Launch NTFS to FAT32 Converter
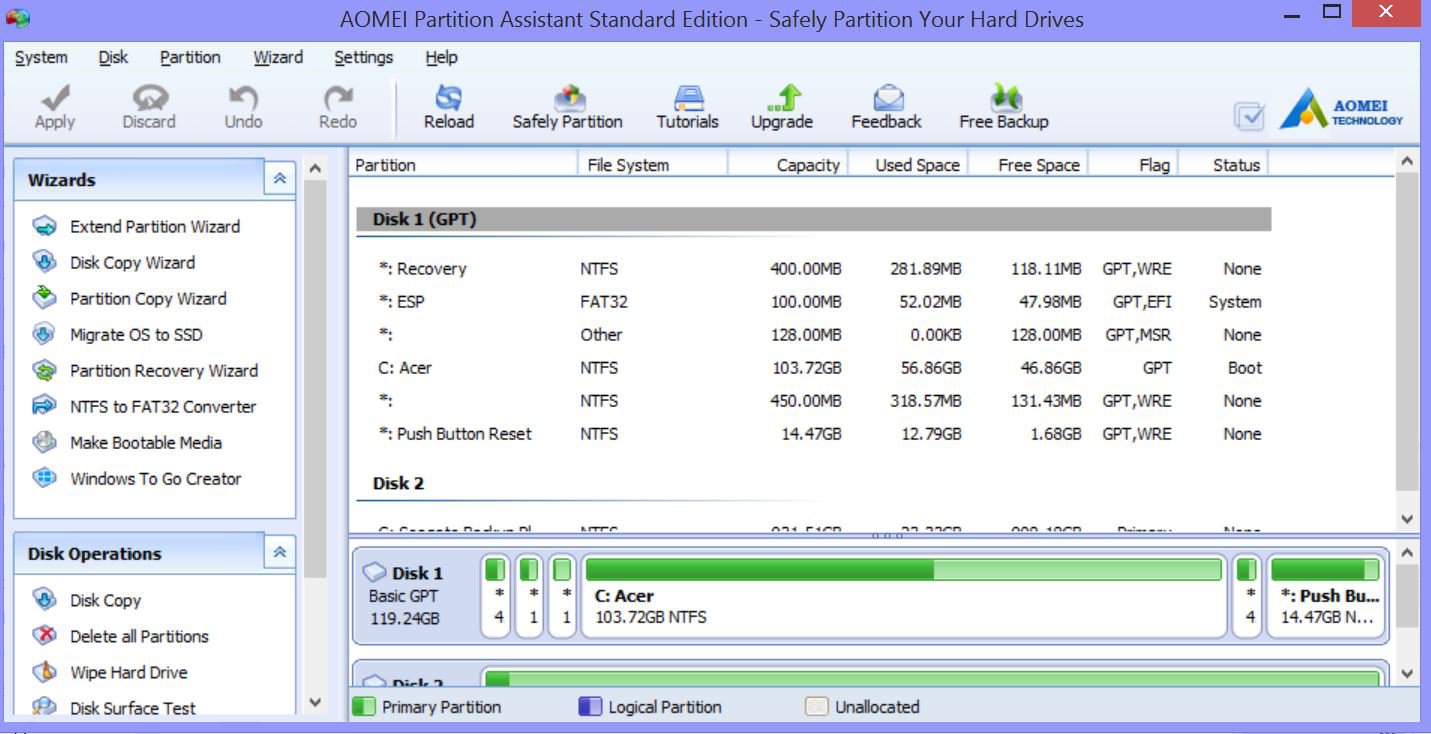The width and height of the screenshot is (1431, 734). 163,407
